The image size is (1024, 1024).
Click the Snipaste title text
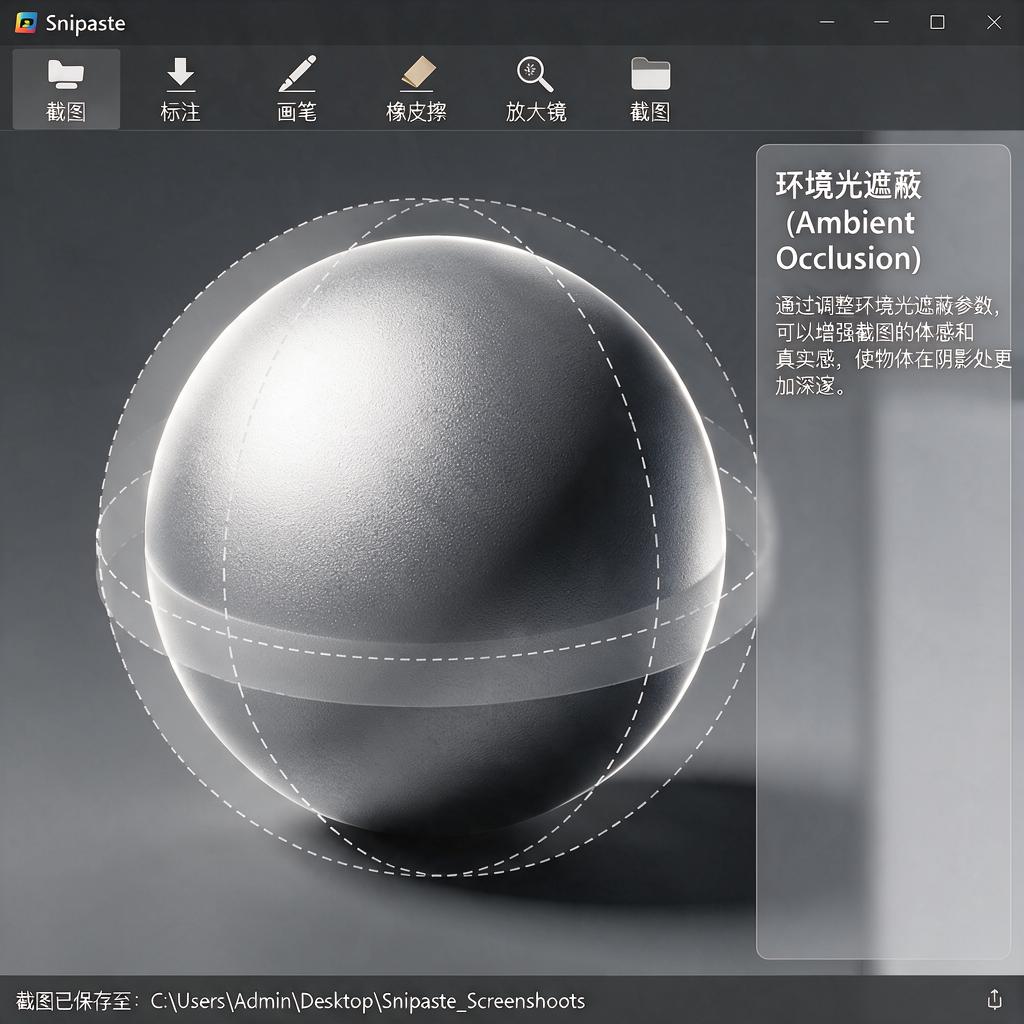(x=85, y=24)
